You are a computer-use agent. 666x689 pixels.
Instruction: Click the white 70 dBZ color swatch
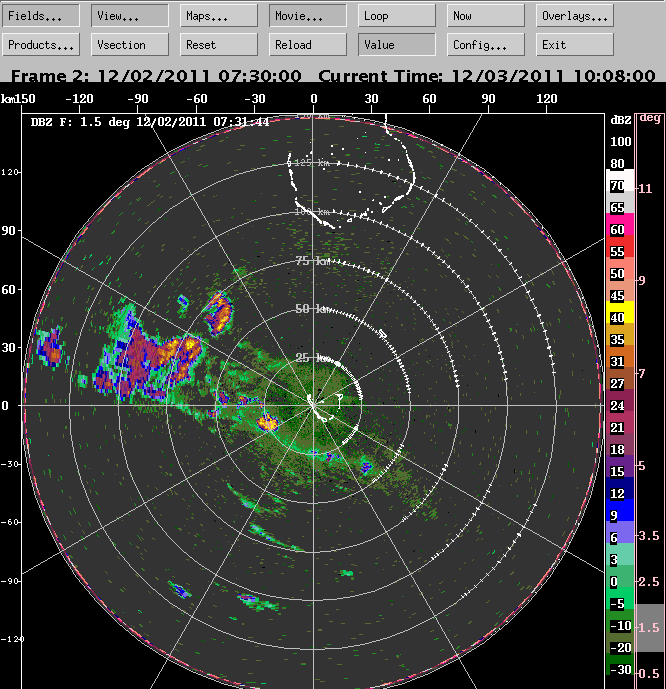[x=617, y=186]
